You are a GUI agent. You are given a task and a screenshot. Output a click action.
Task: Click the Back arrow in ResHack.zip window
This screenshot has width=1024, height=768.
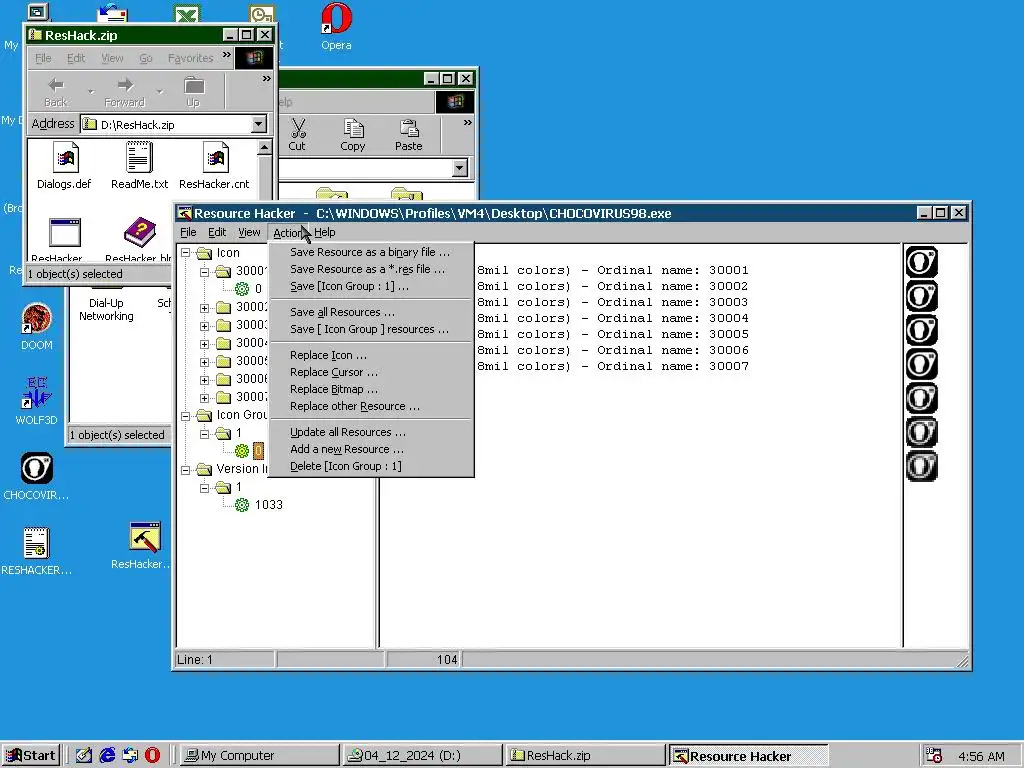56,91
